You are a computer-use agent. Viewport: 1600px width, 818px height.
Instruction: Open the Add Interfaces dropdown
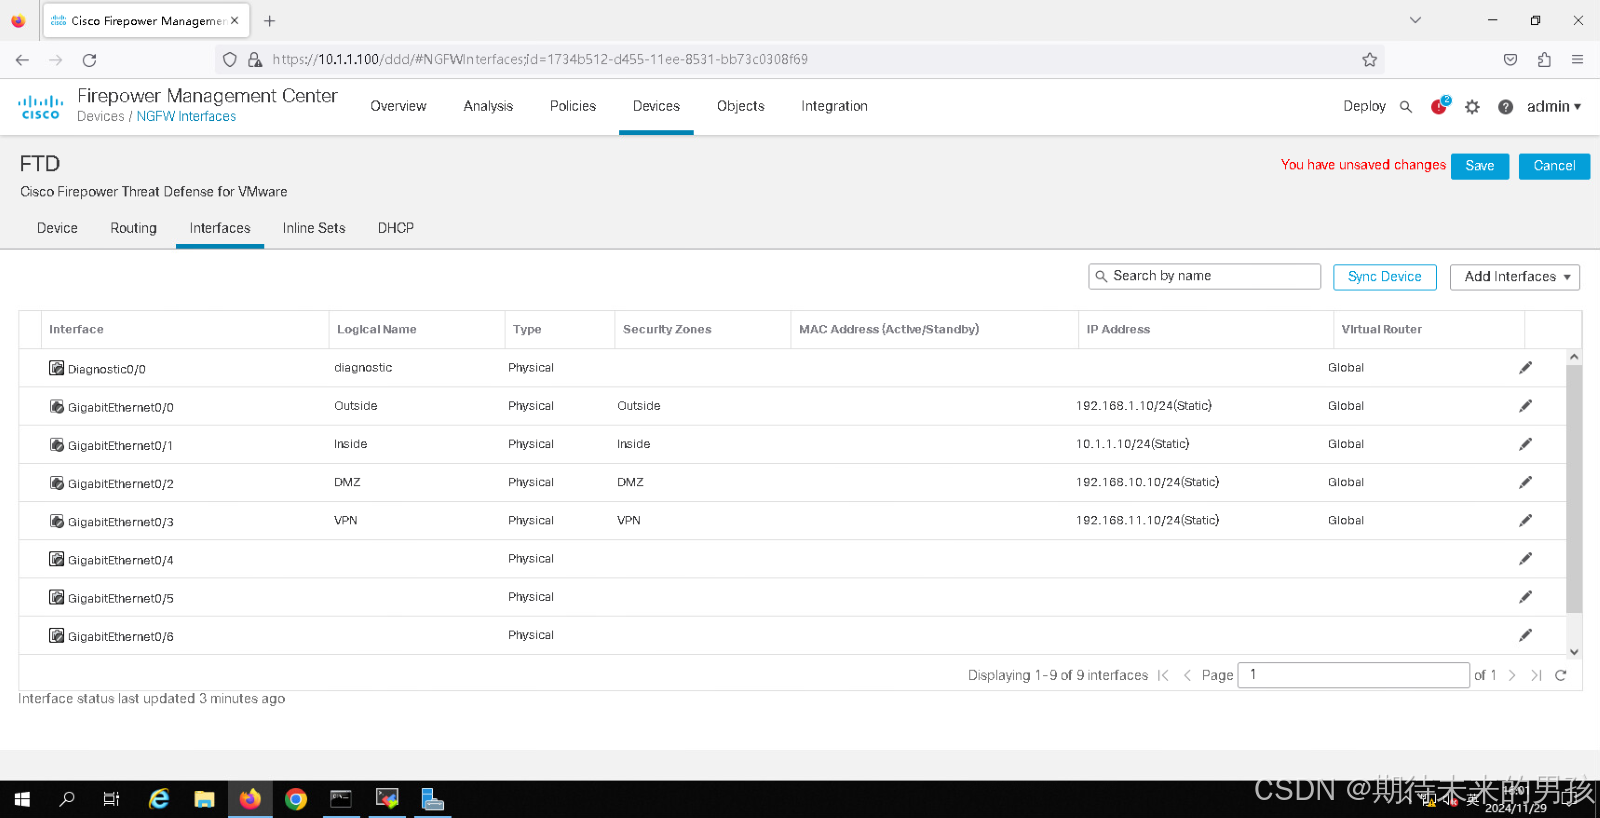(x=1514, y=277)
